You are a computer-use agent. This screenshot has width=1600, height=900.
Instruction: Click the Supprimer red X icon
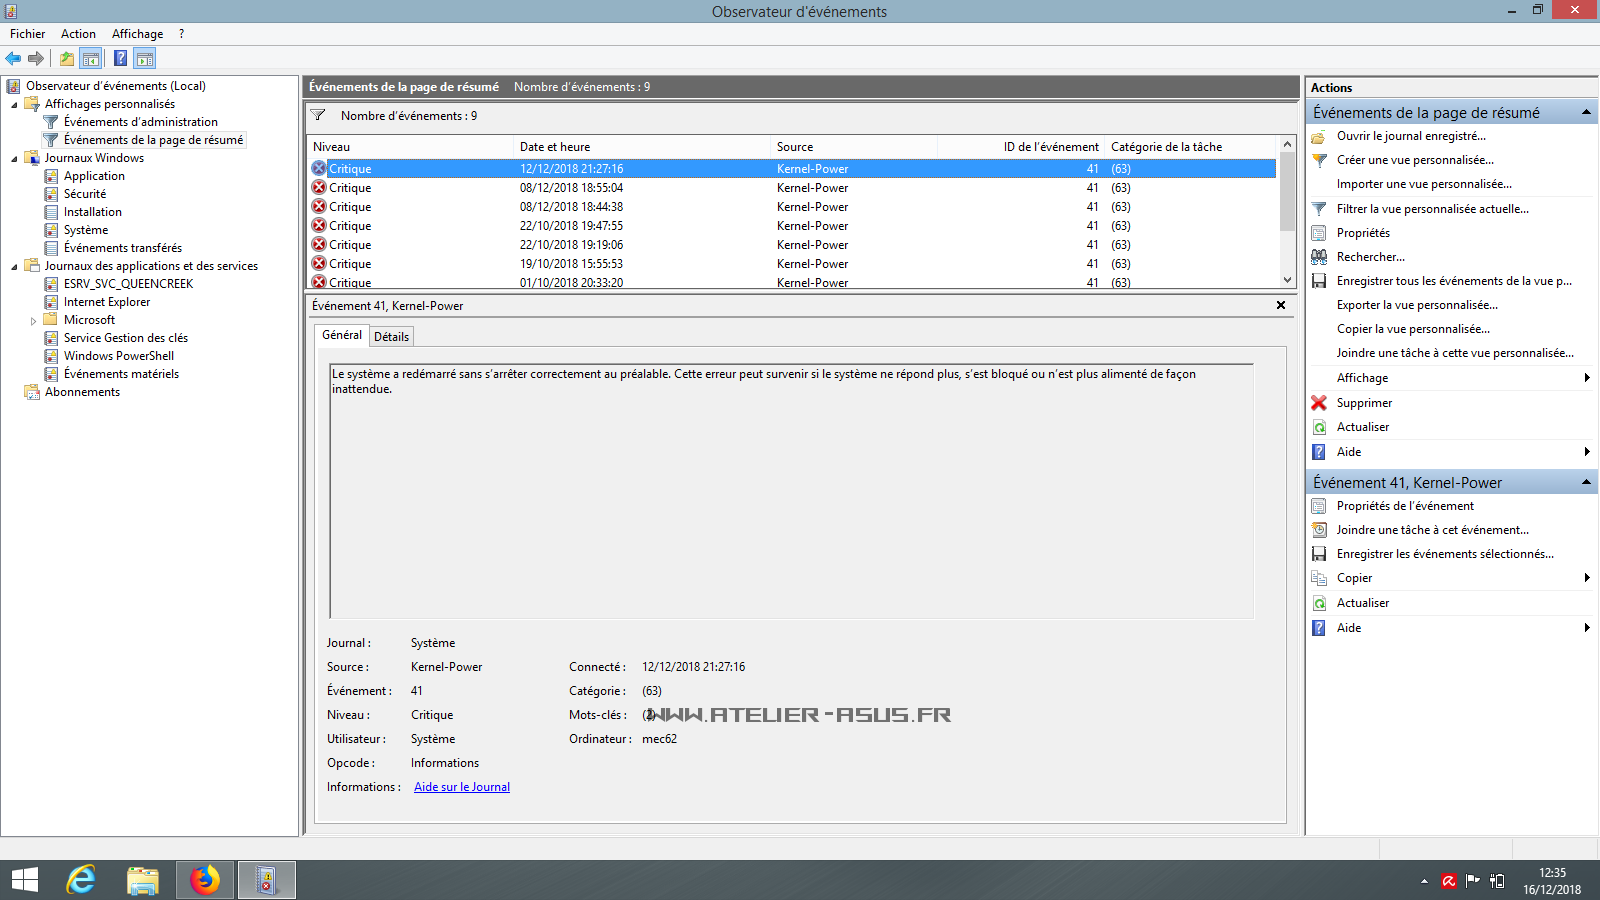pyautogui.click(x=1319, y=403)
